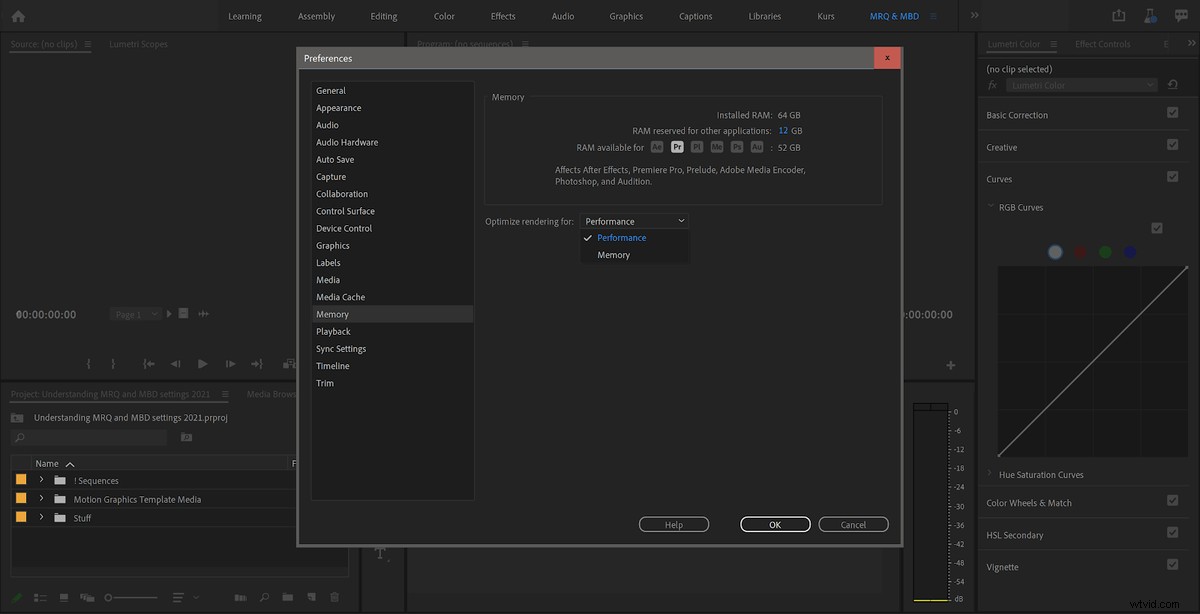This screenshot has height=614, width=1200.
Task: Click the Help button in Preferences dialog
Action: click(x=673, y=523)
